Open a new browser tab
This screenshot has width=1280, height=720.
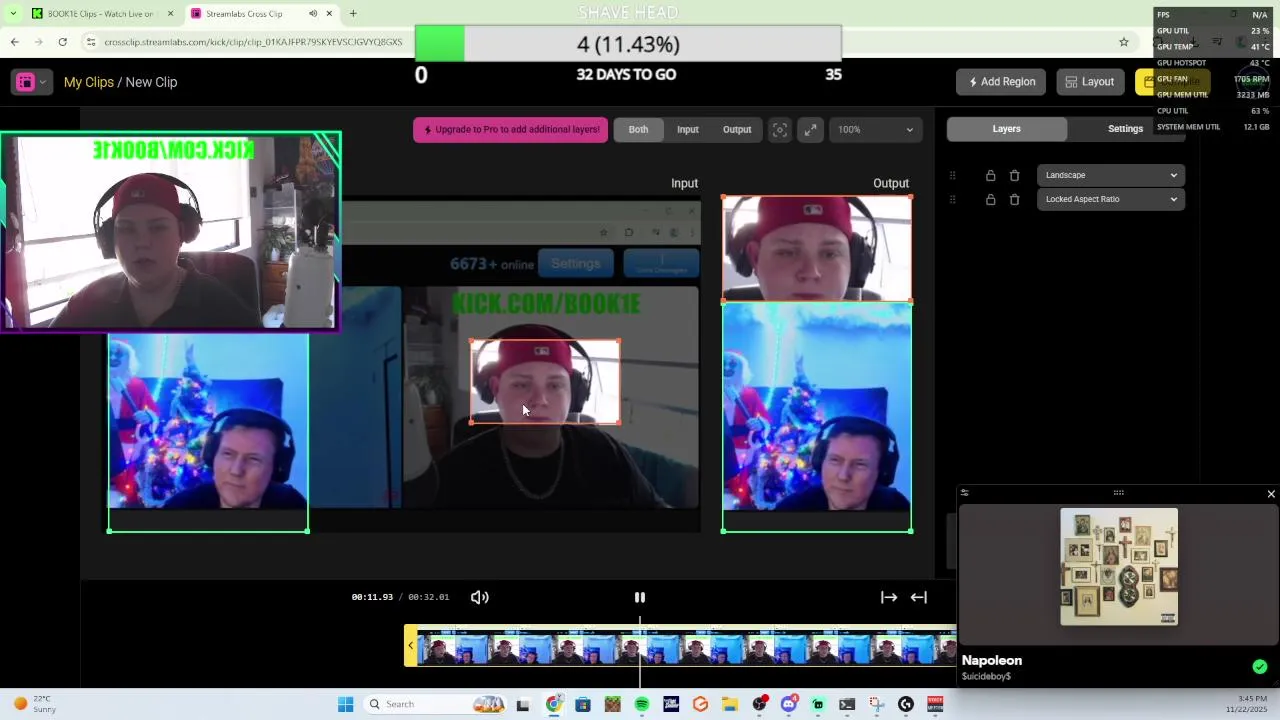point(353,14)
